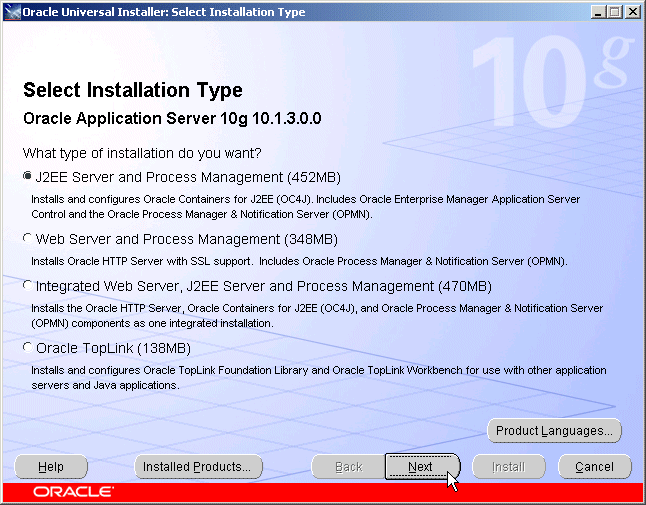The height and width of the screenshot is (505, 646).
Task: Close the installer window
Action: tap(632, 12)
